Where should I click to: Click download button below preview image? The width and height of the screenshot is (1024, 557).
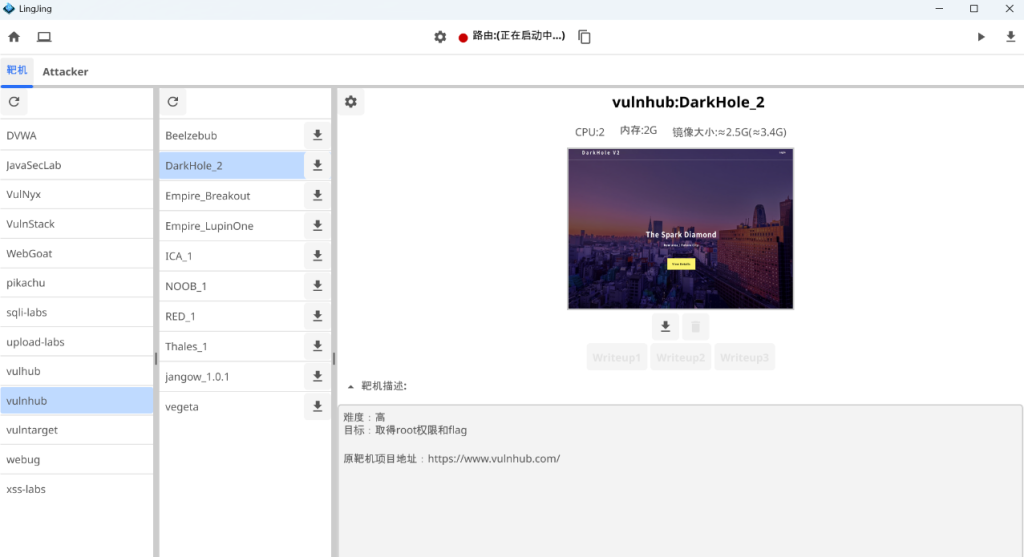[x=665, y=327]
